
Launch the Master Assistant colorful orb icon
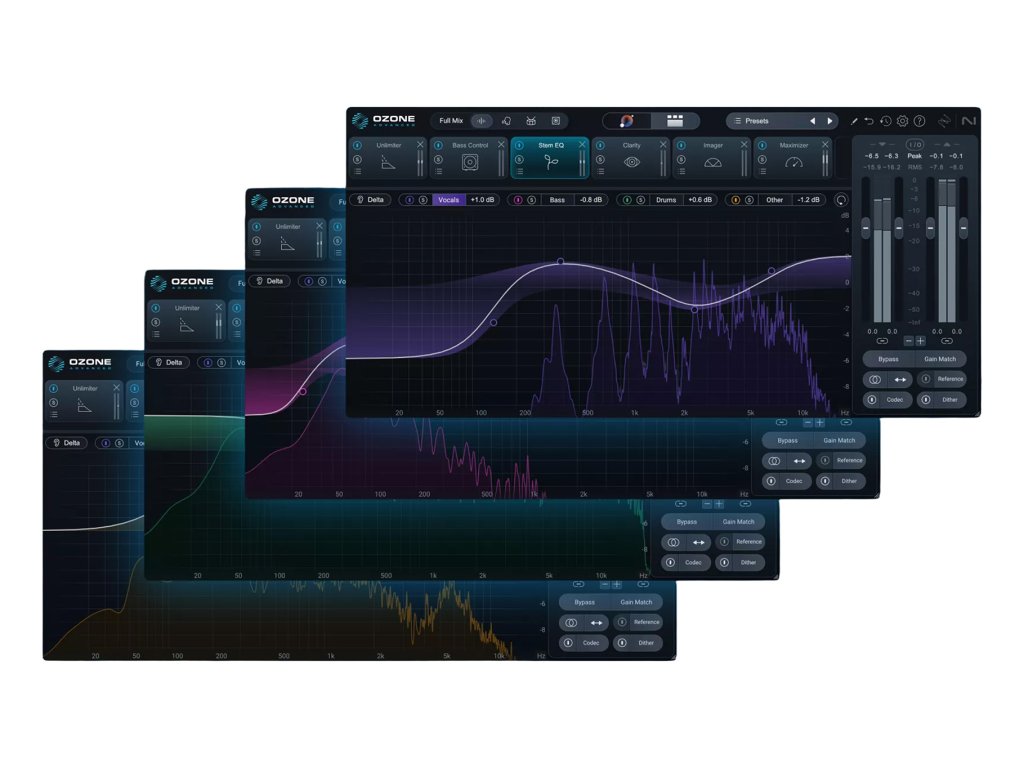pyautogui.click(x=626, y=121)
